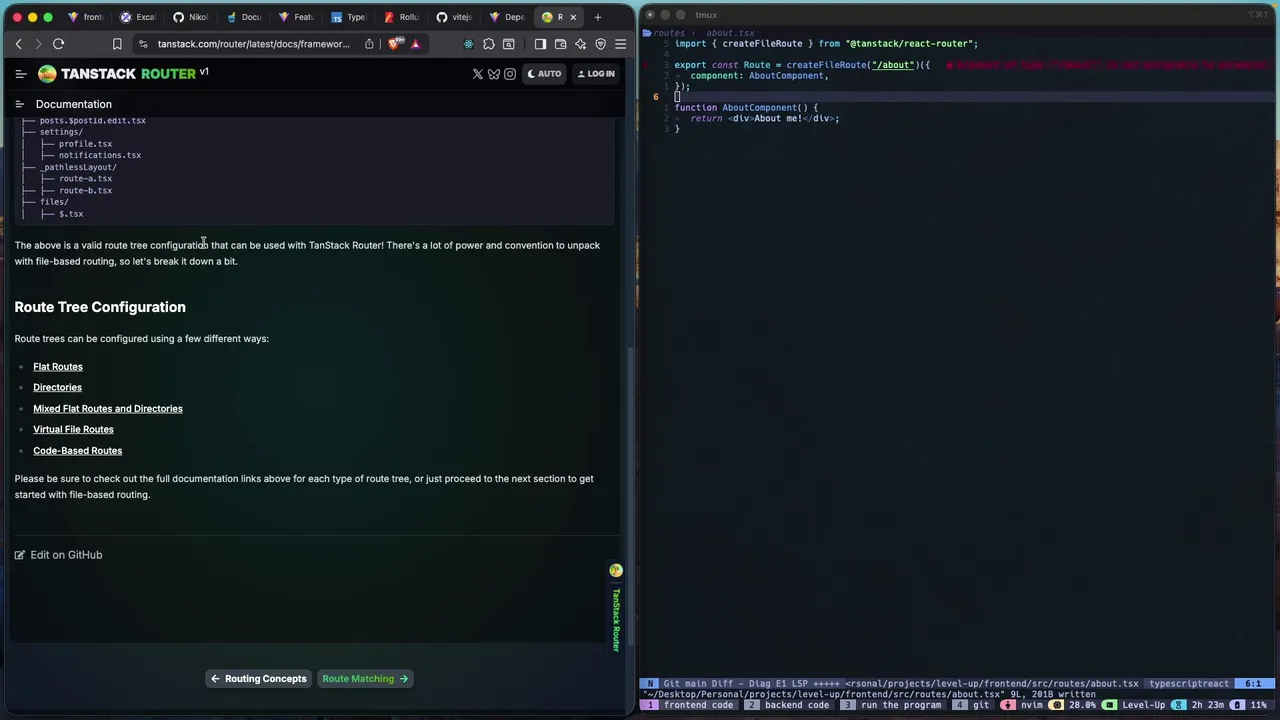Click 'route-a.tsx' in the file tree
The image size is (1280, 720).
pyautogui.click(x=85, y=179)
